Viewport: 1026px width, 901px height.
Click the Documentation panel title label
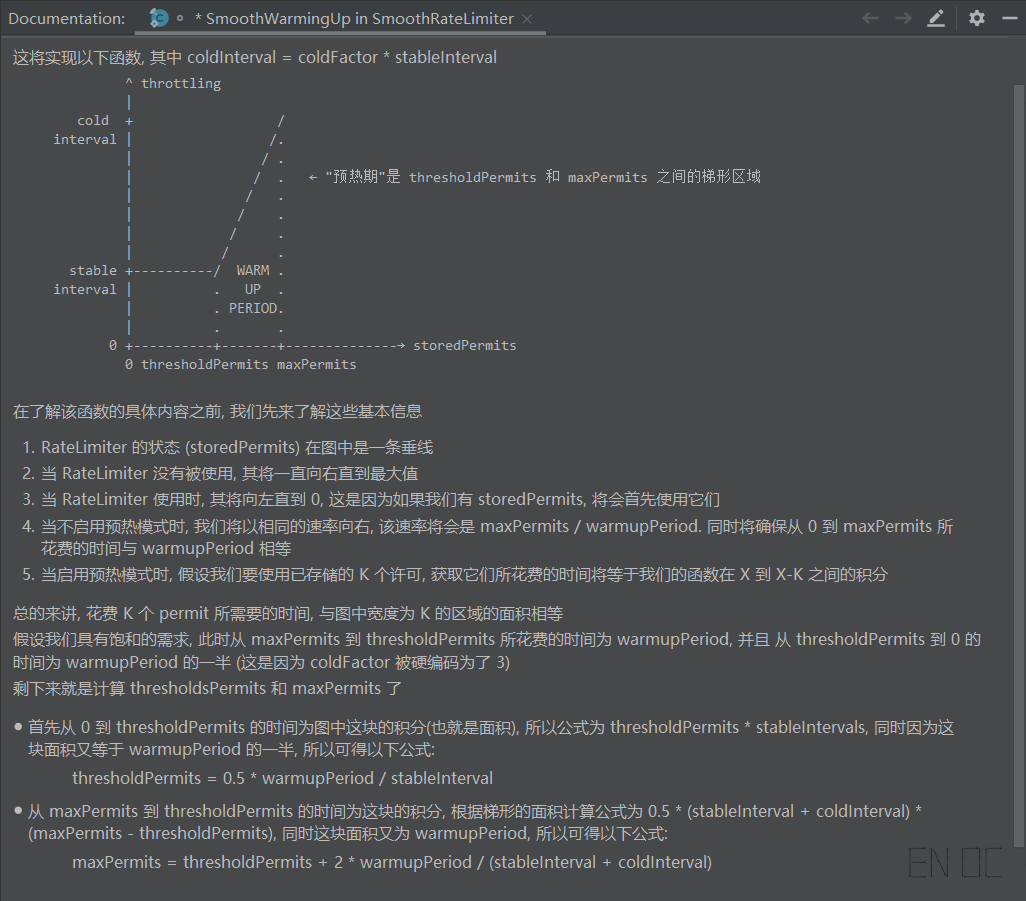(67, 19)
